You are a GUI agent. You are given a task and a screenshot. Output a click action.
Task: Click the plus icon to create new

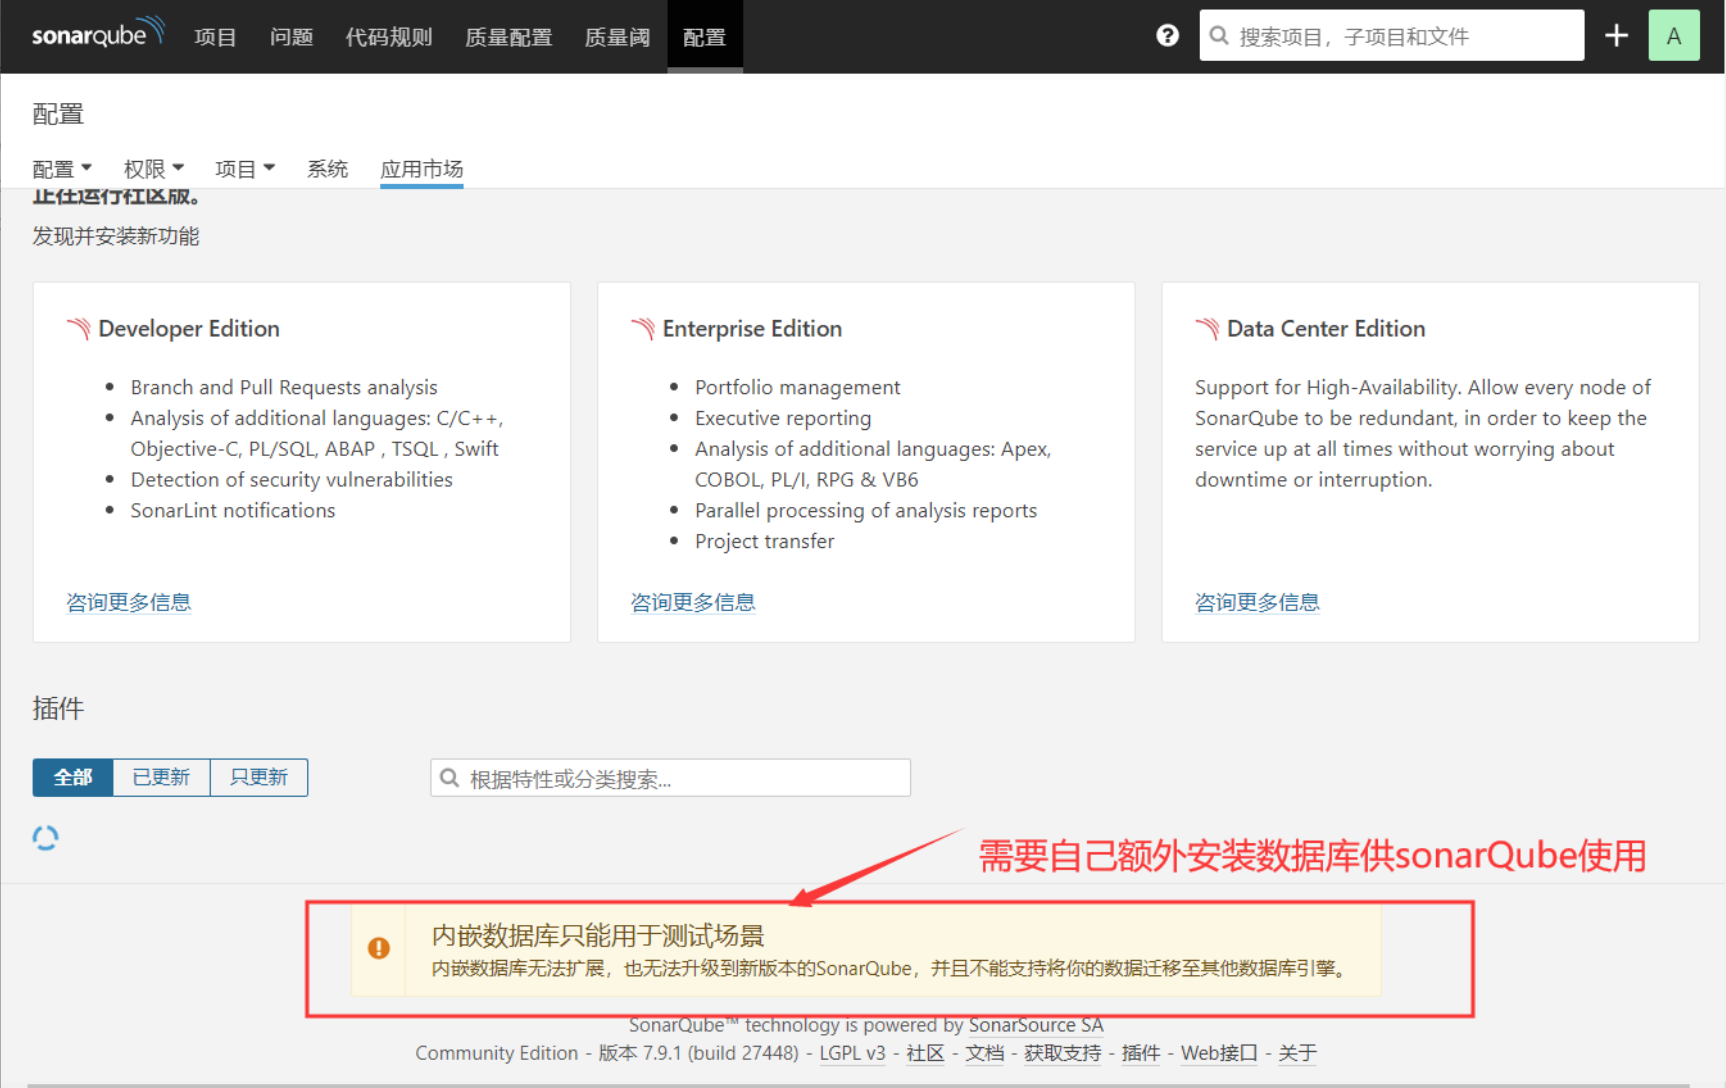[1616, 36]
